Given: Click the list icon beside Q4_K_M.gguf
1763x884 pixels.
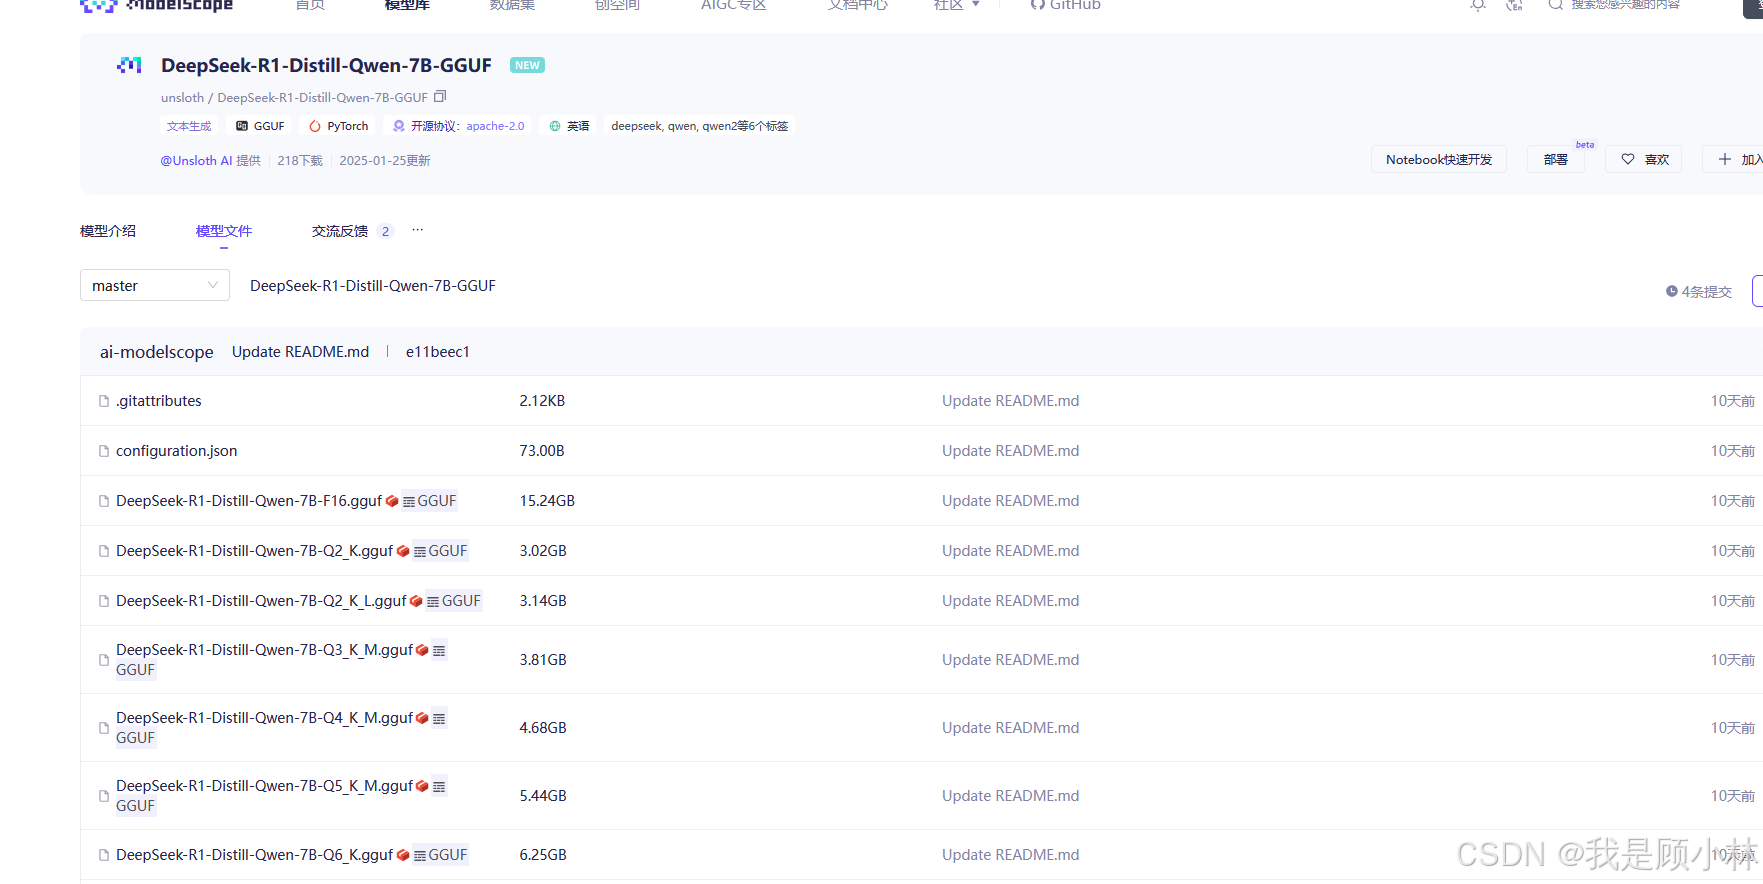Looking at the screenshot, I should (439, 719).
